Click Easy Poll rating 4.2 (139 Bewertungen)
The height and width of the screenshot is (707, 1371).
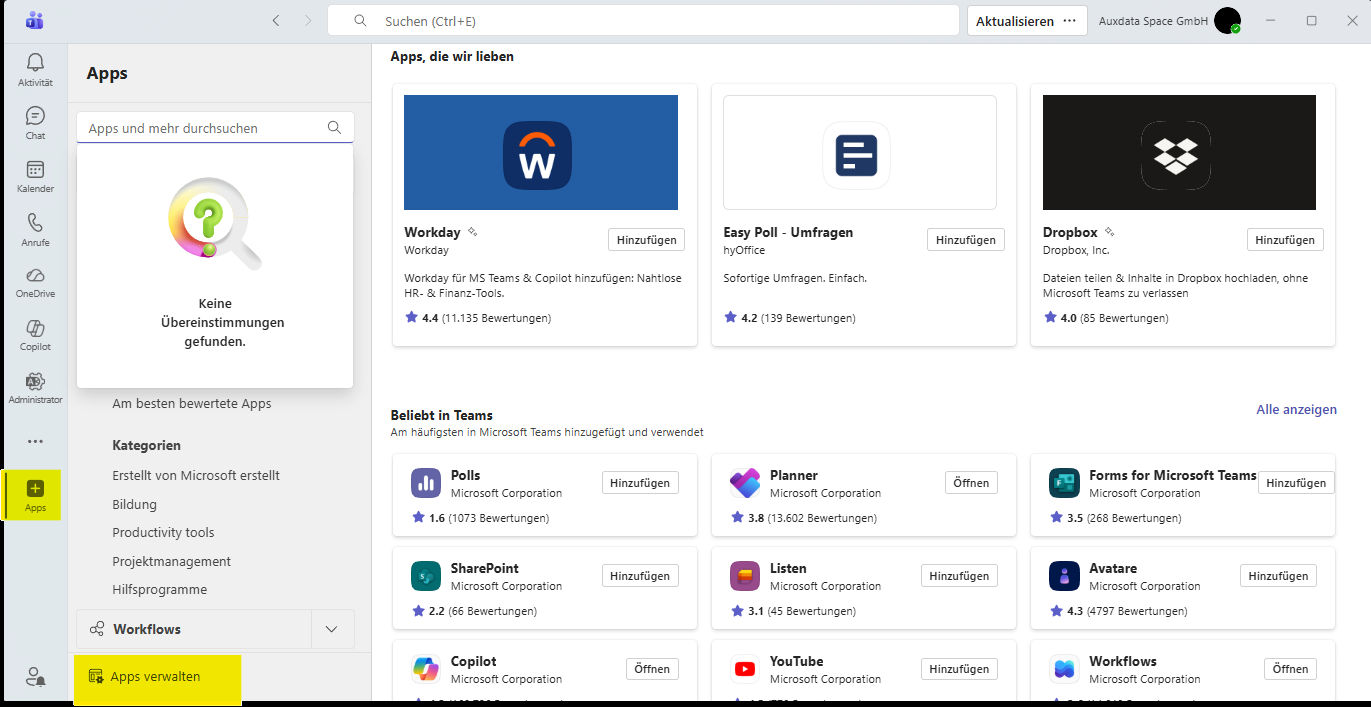coord(789,318)
